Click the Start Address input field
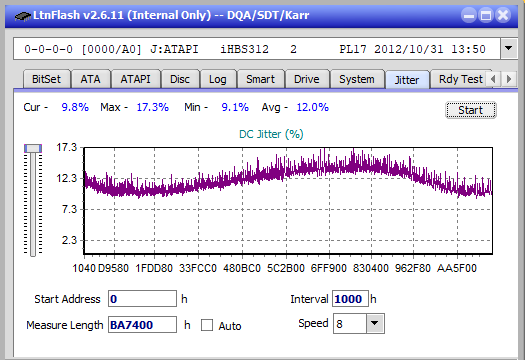 coord(142,299)
